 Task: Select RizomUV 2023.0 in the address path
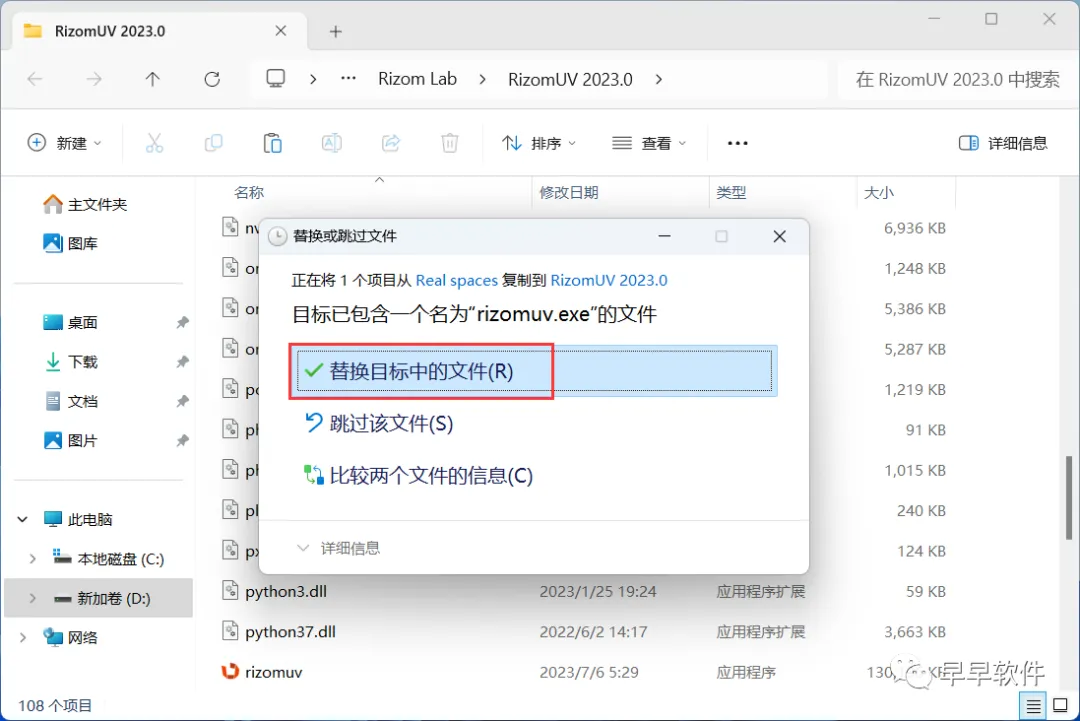point(570,79)
